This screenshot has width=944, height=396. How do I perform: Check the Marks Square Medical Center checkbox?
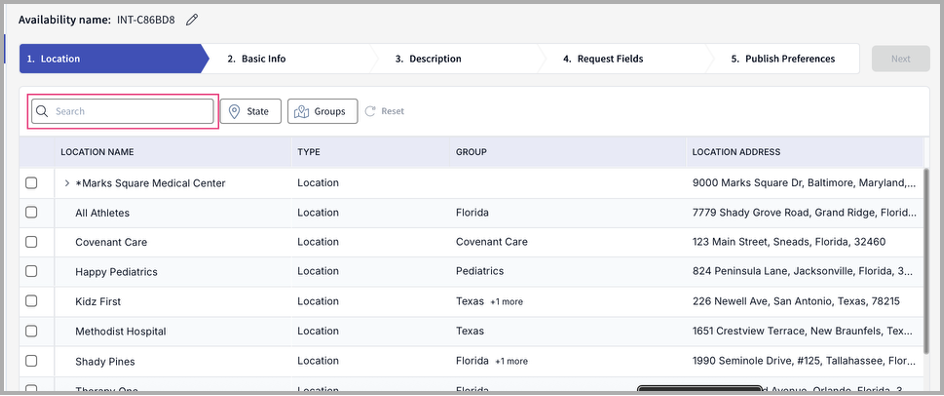click(x=31, y=183)
